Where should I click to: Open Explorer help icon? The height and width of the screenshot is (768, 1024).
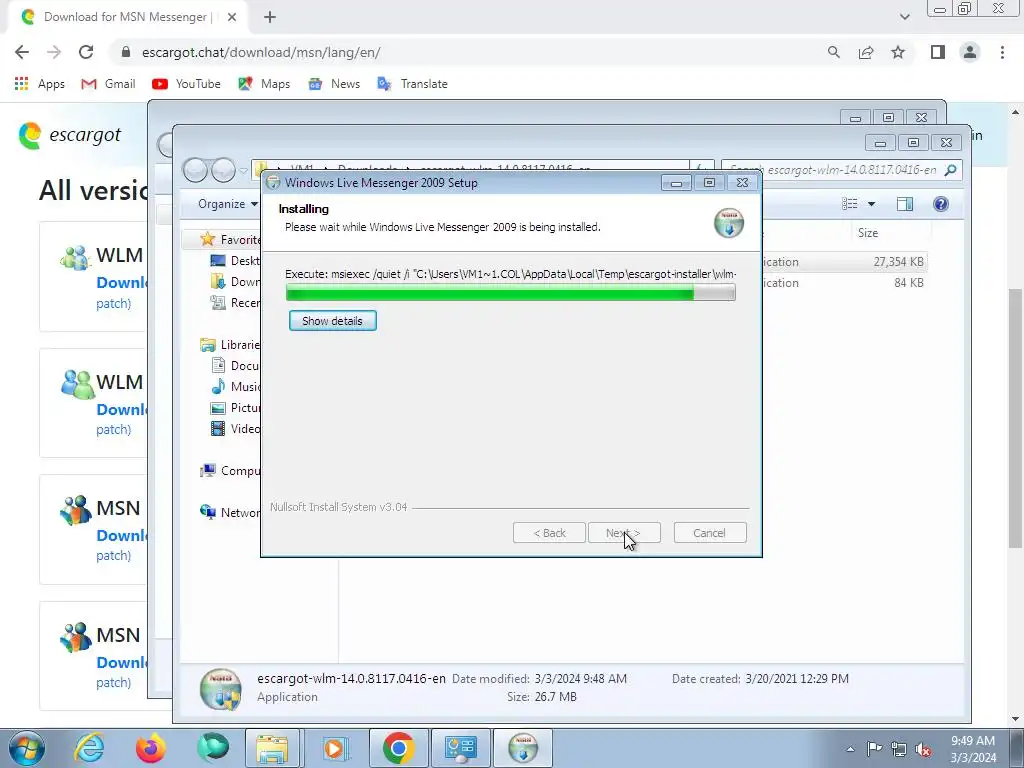(940, 204)
